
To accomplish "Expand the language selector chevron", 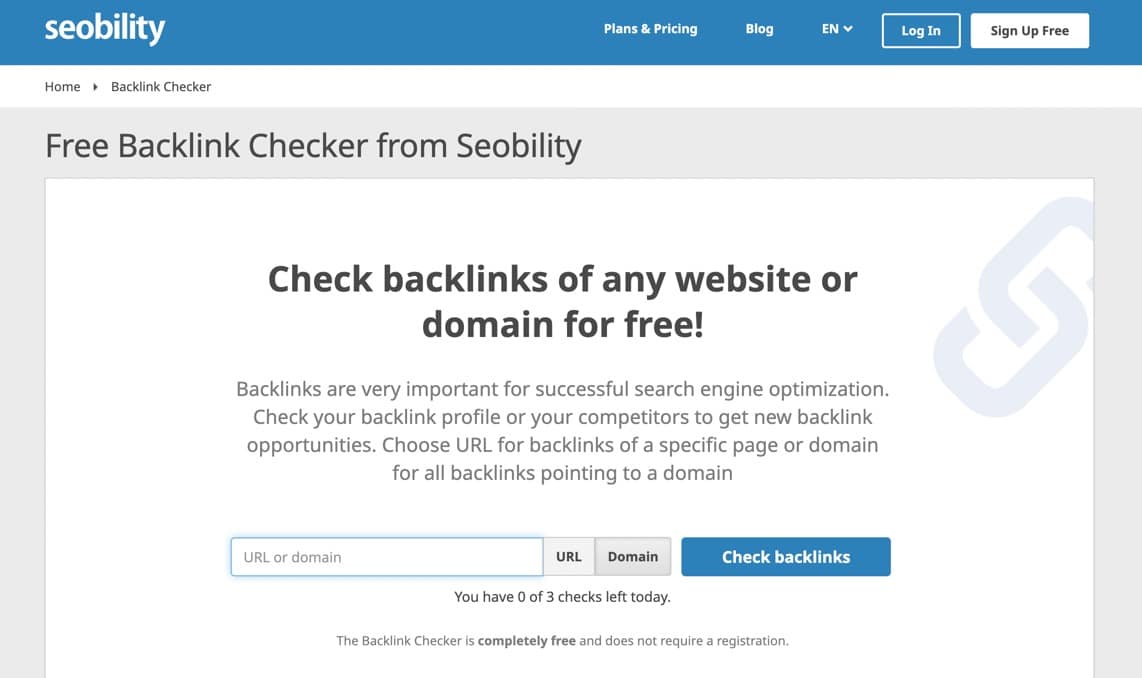I will coord(847,30).
